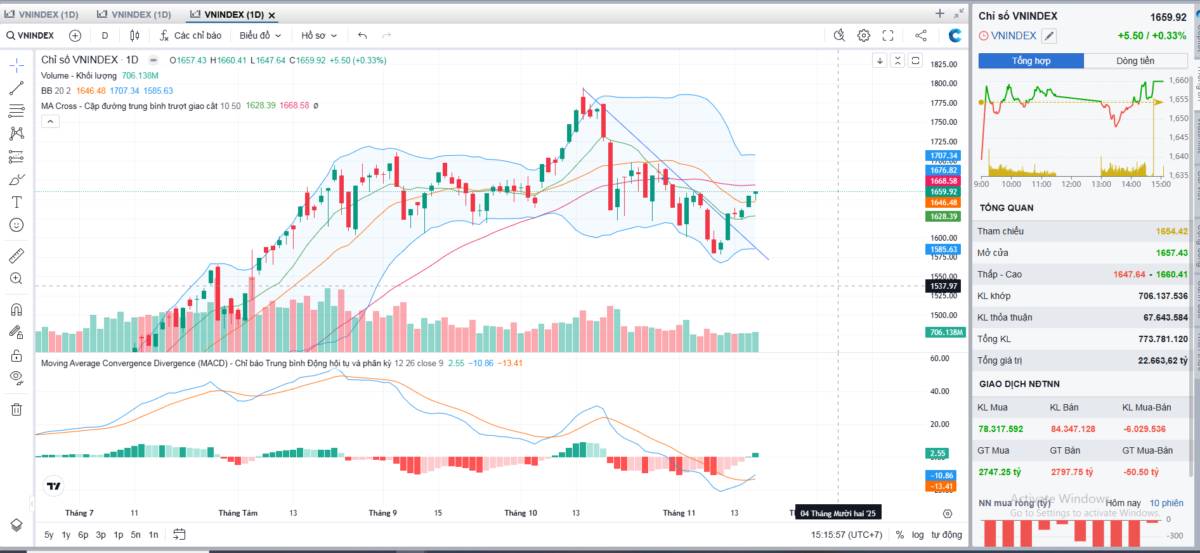Open the forecasting and measurement tool
1200x553 pixels.
[16, 156]
